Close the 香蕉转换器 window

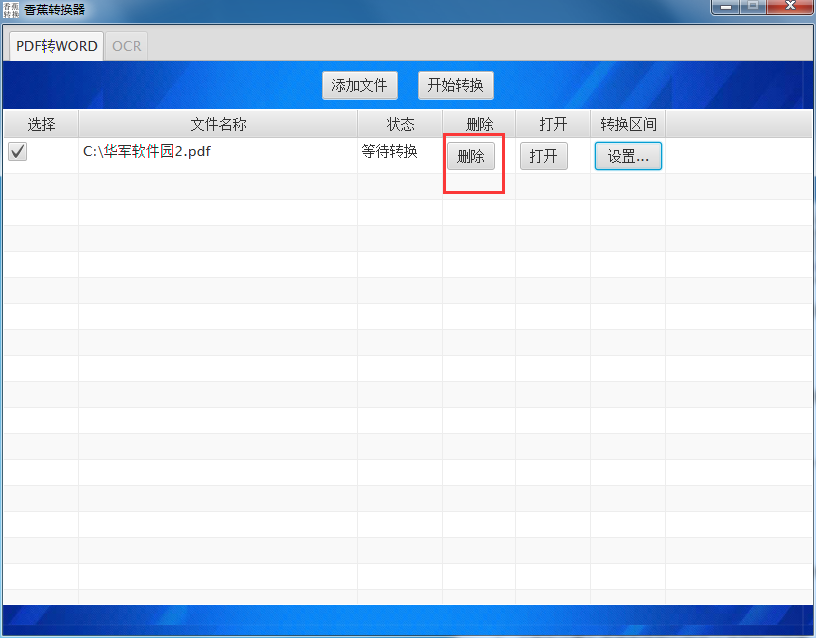click(790, 7)
